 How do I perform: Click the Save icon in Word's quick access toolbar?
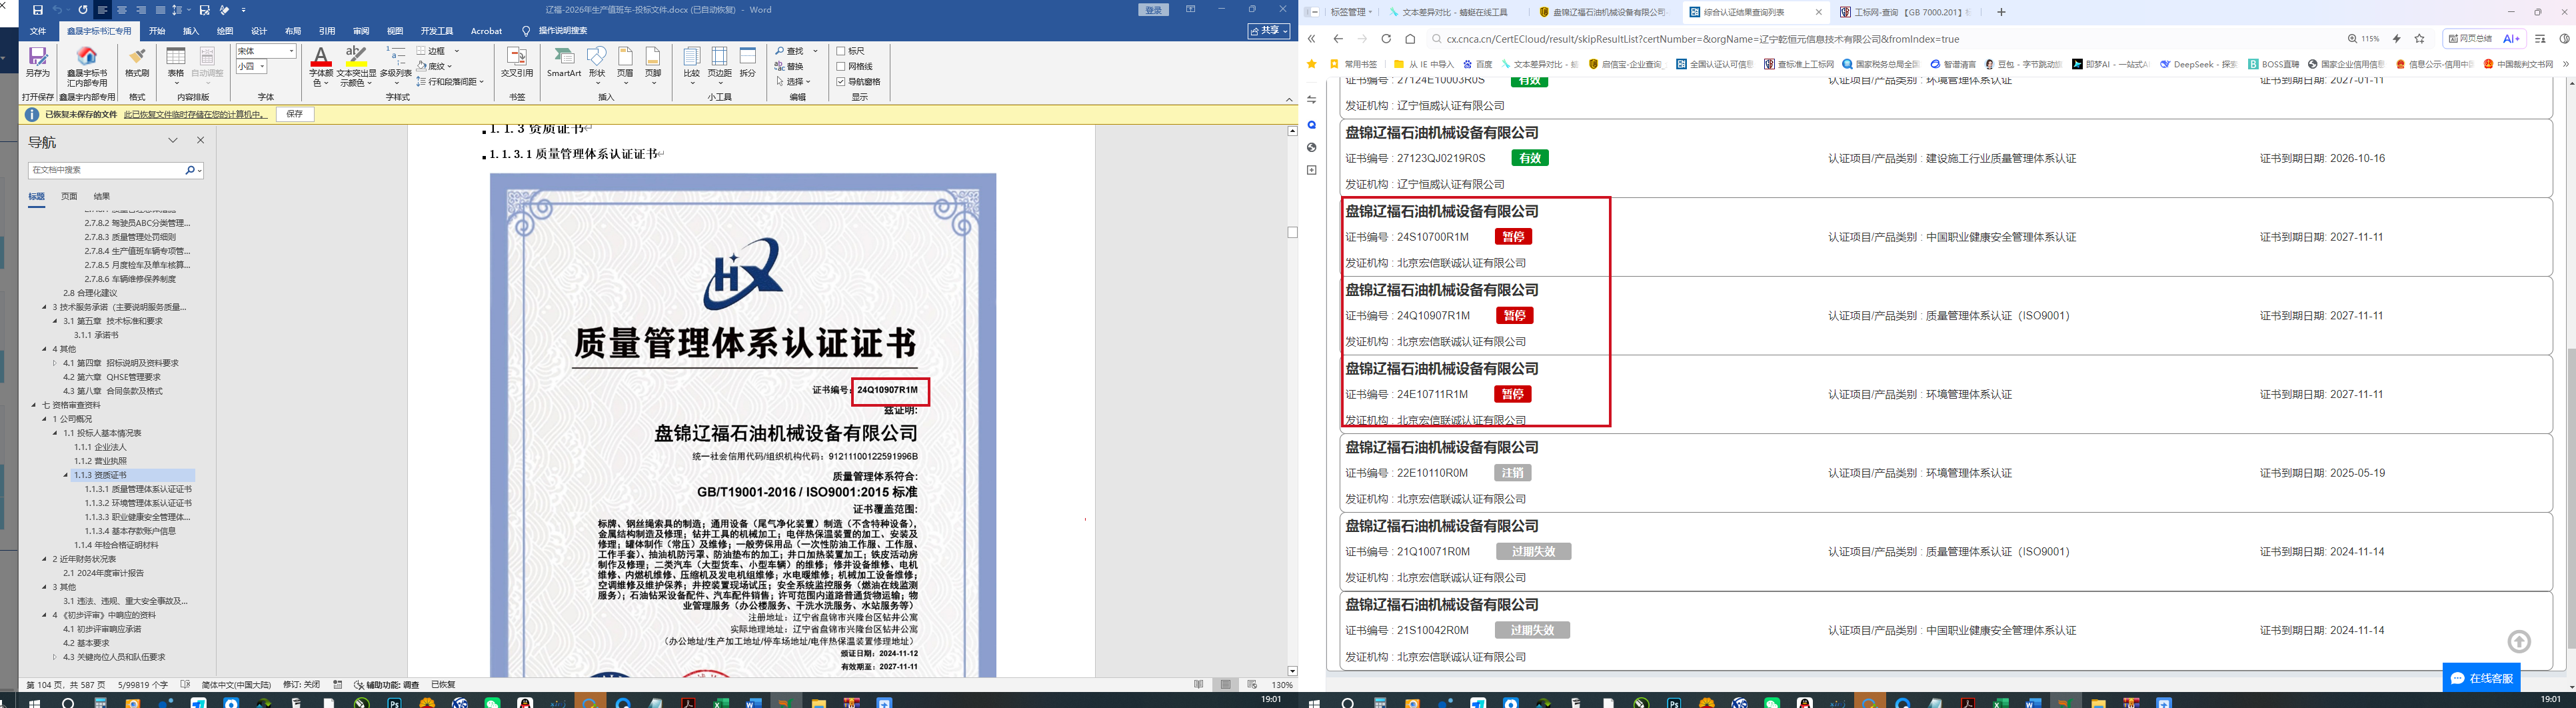[38, 10]
